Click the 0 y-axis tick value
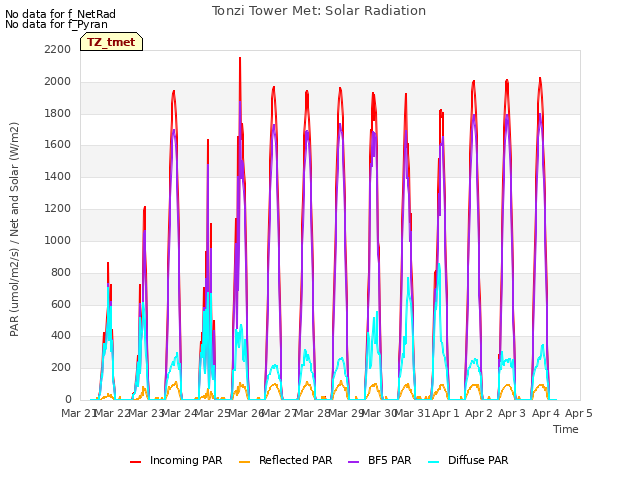 [x=68, y=399]
